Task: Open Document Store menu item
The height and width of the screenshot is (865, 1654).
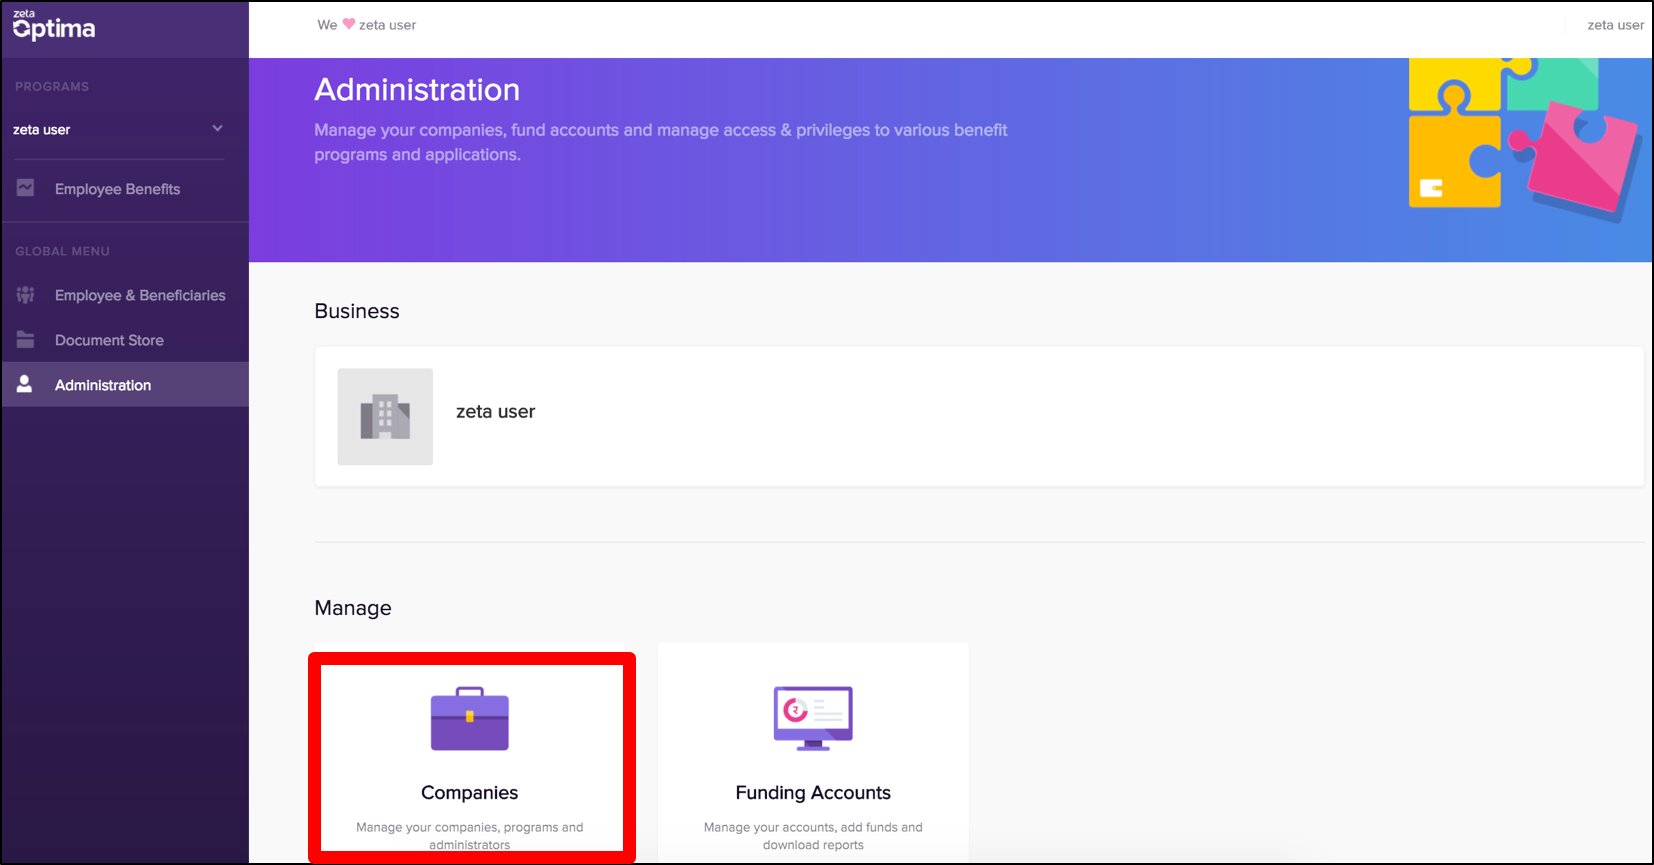Action: click(x=109, y=340)
